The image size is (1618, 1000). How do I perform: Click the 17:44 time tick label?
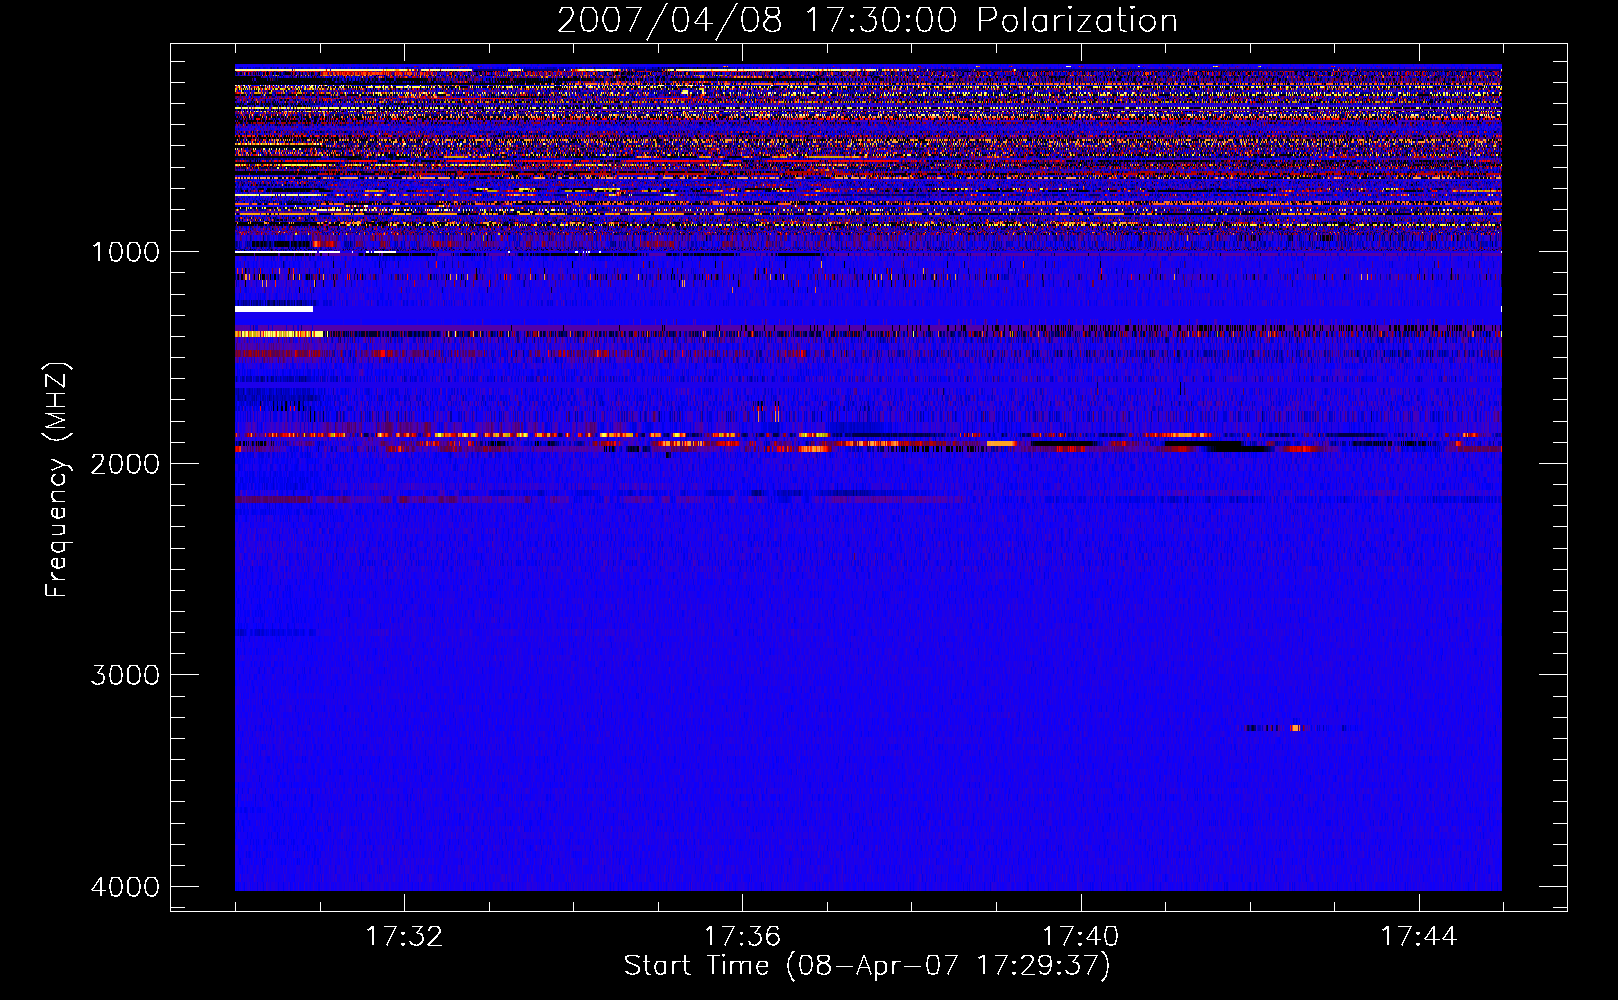click(x=1419, y=937)
